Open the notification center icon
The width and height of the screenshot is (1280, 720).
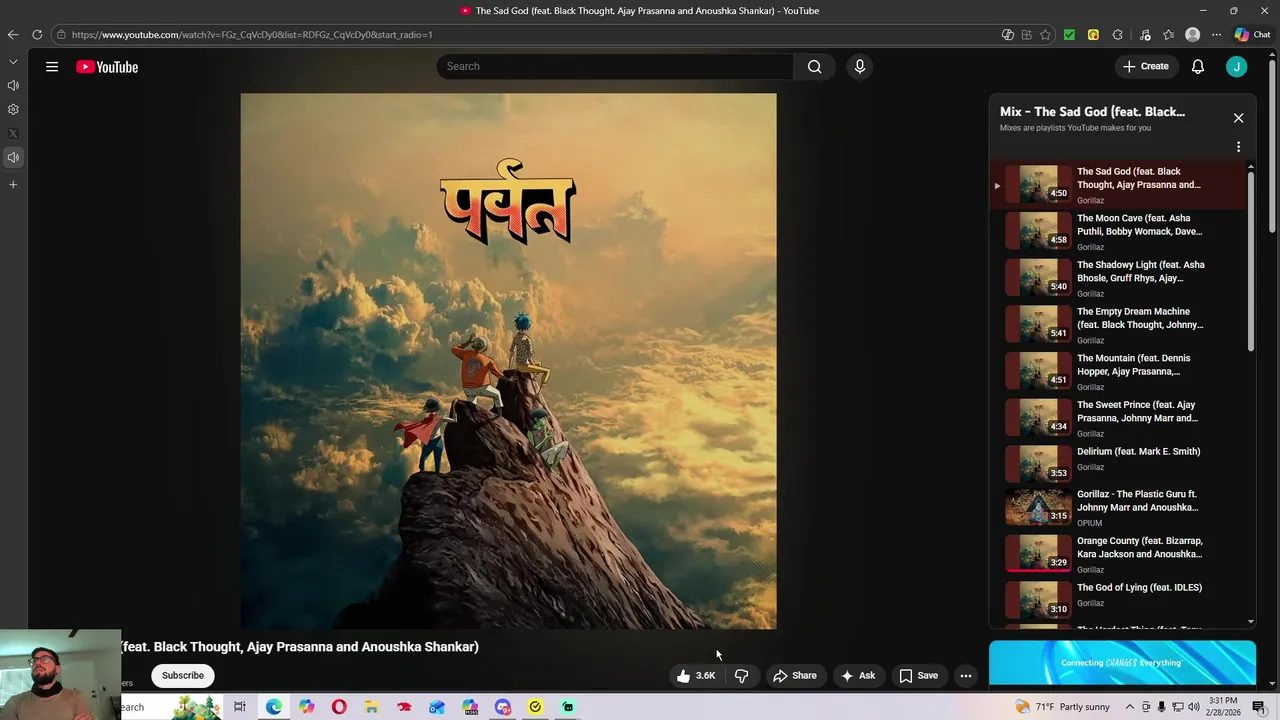tap(1259, 707)
